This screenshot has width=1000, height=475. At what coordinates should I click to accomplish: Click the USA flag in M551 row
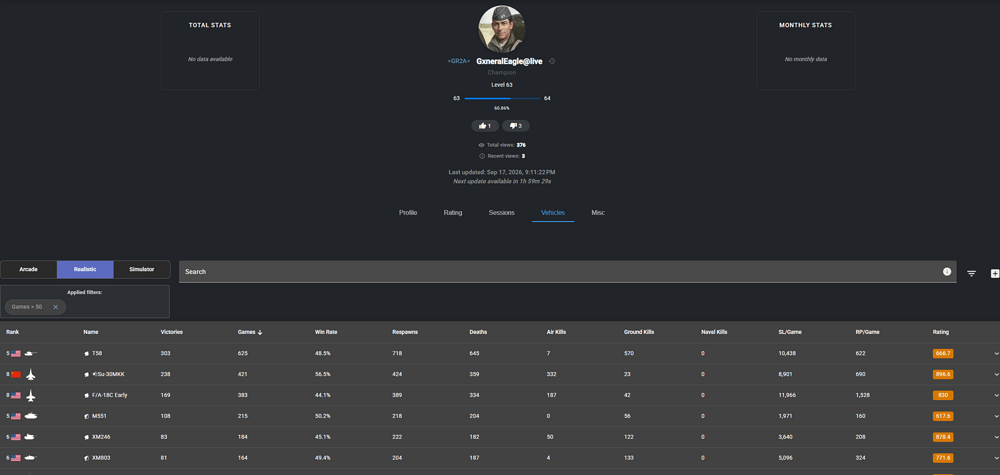(x=16, y=416)
